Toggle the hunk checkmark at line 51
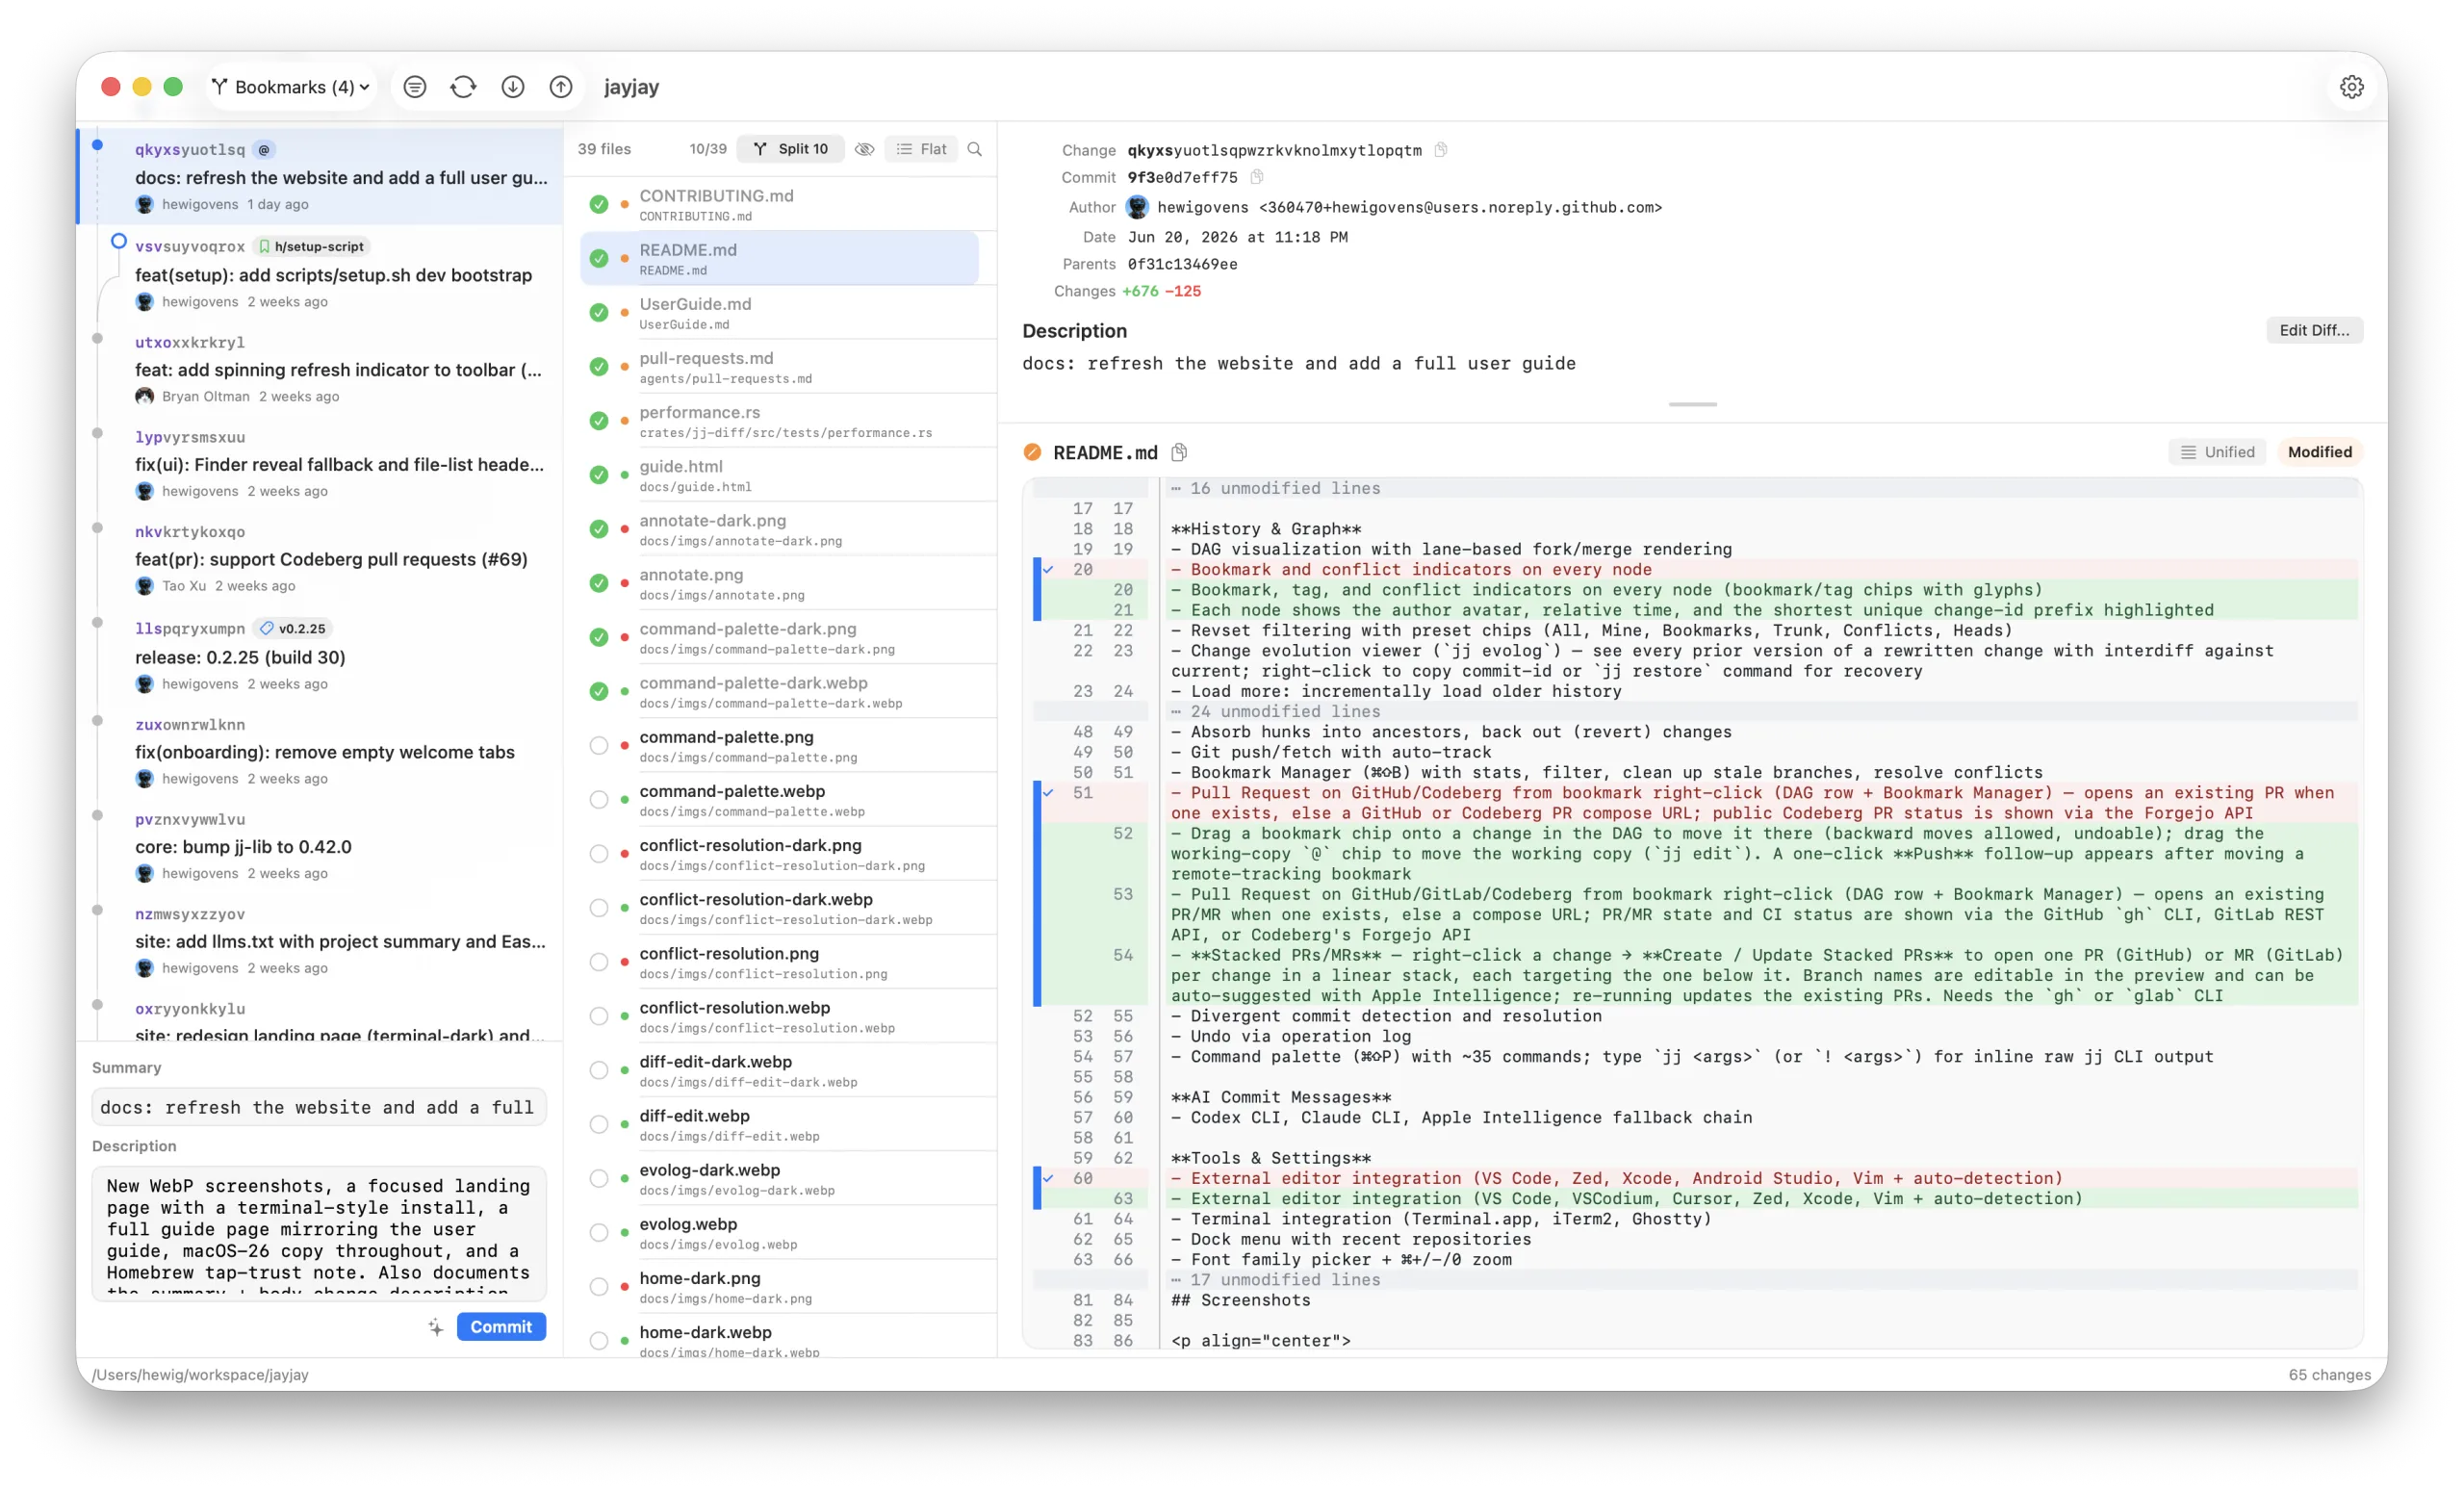Image resolution: width=2464 pixels, height=1491 pixels. 1048,792
